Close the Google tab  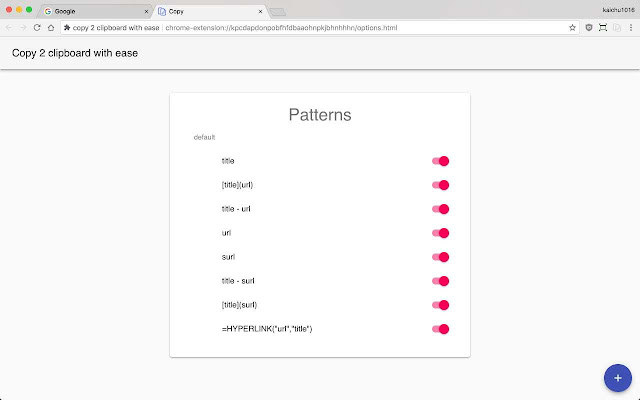pyautogui.click(x=146, y=11)
